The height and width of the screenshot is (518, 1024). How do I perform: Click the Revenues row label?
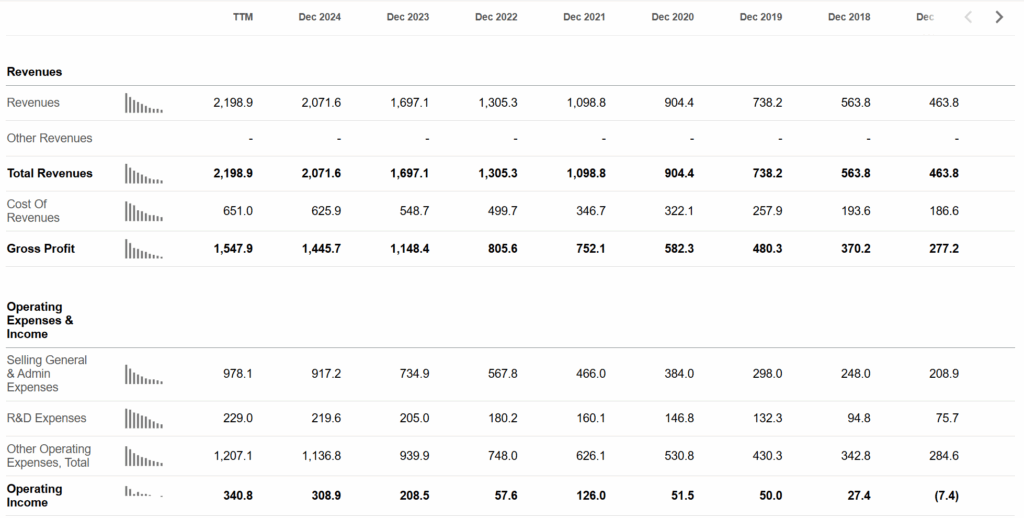pyautogui.click(x=33, y=103)
